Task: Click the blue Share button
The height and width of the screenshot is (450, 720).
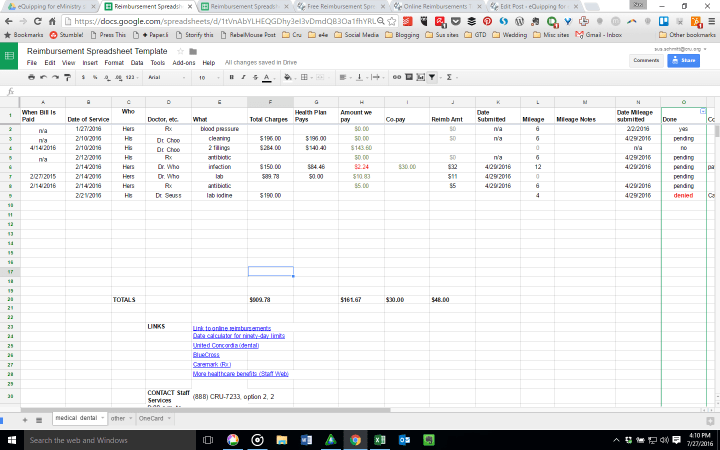Action: pos(682,60)
